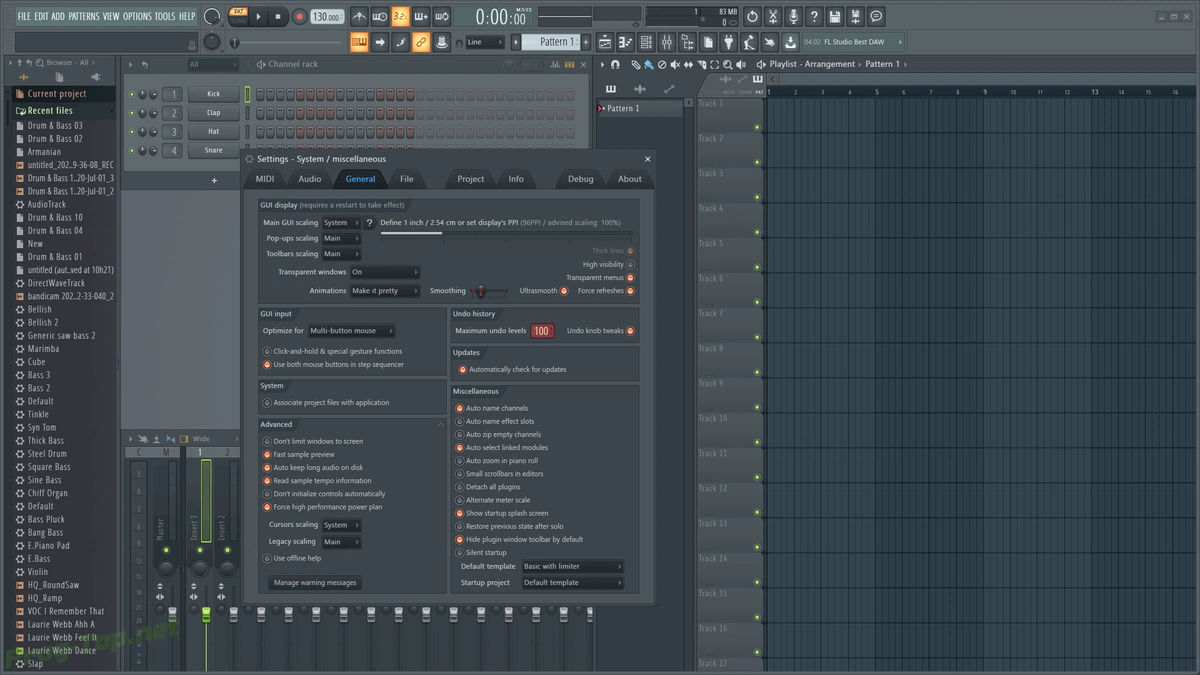Click the view playlist toolbar icon

(x=604, y=42)
